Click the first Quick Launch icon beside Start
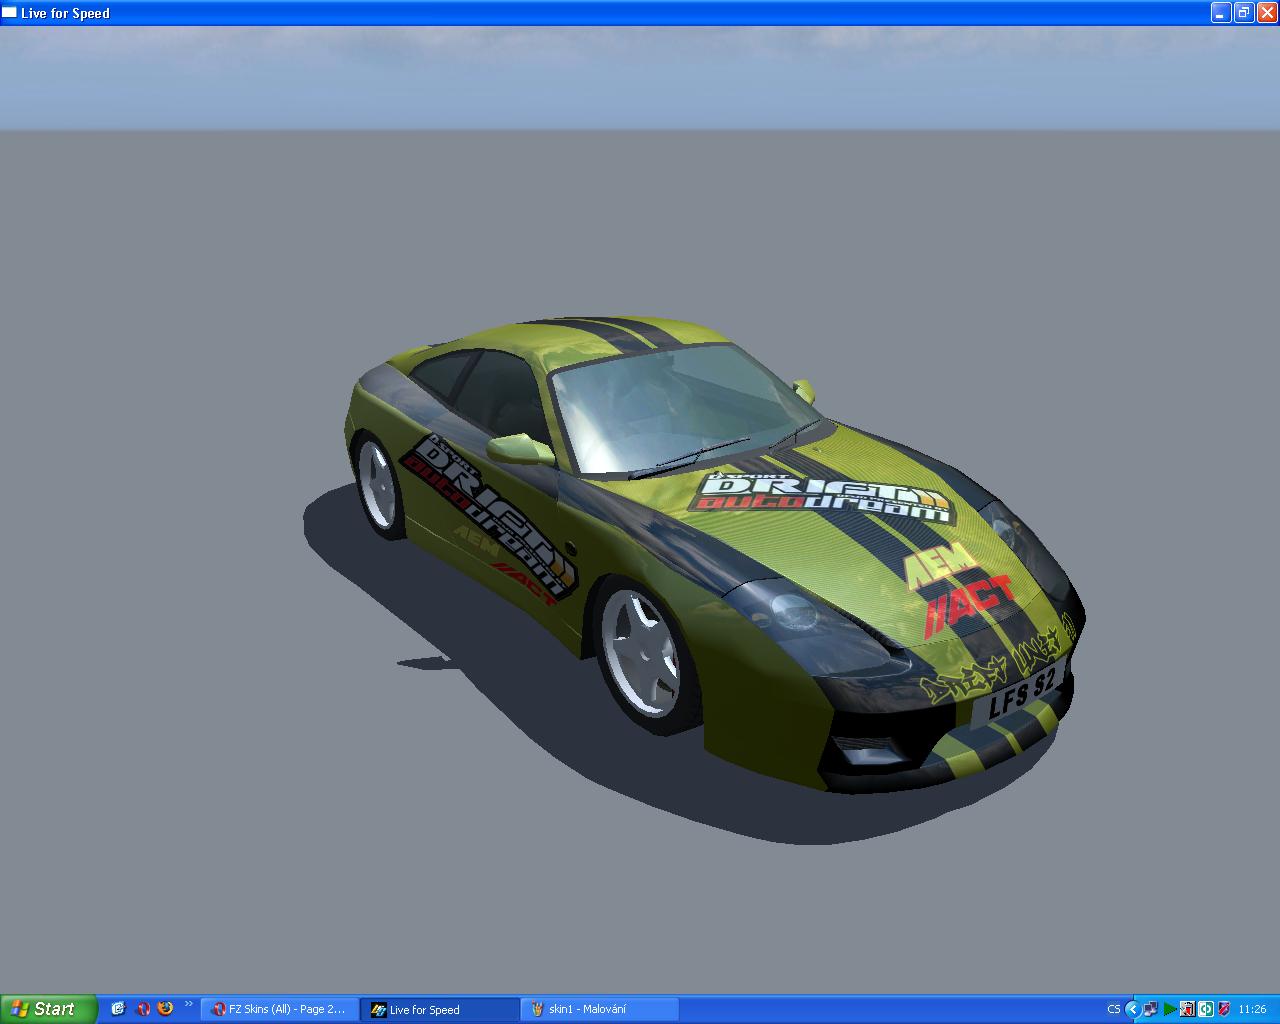Screen dimensions: 1280x1024 point(118,1009)
